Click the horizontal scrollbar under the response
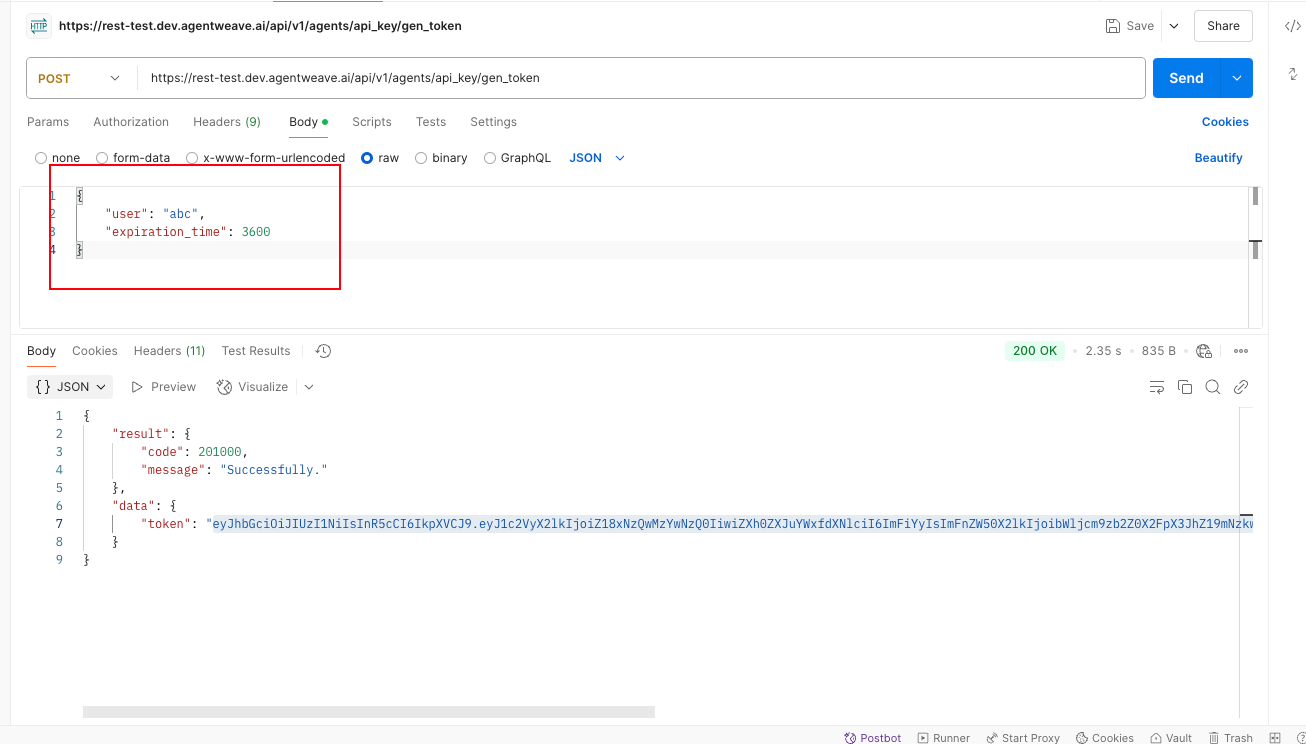Screen dimensions: 1306x744 tap(368, 712)
